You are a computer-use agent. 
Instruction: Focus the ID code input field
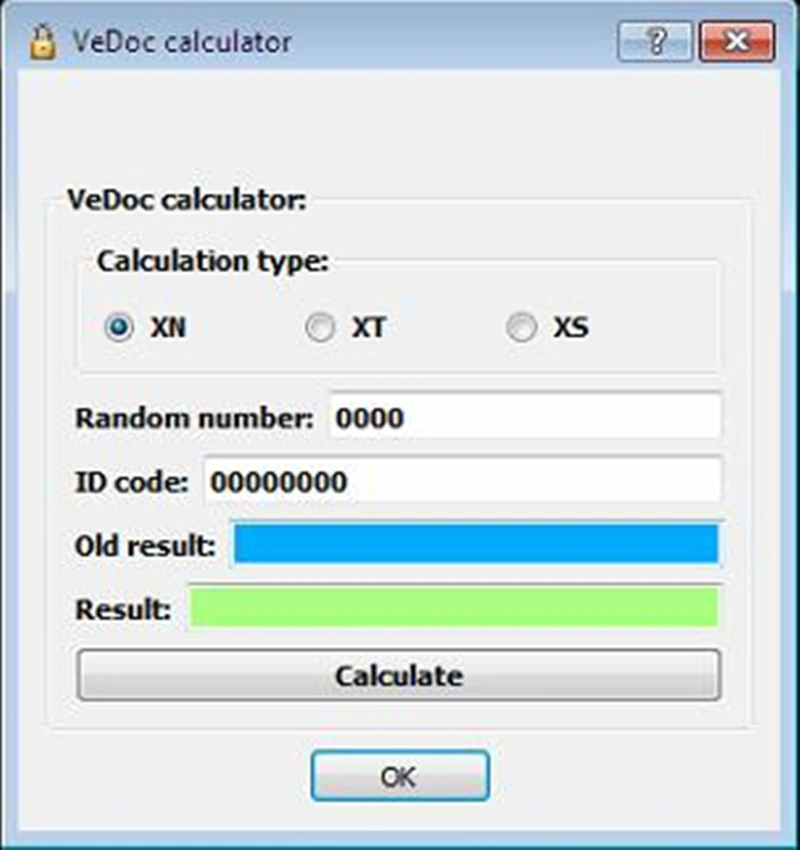[462, 482]
